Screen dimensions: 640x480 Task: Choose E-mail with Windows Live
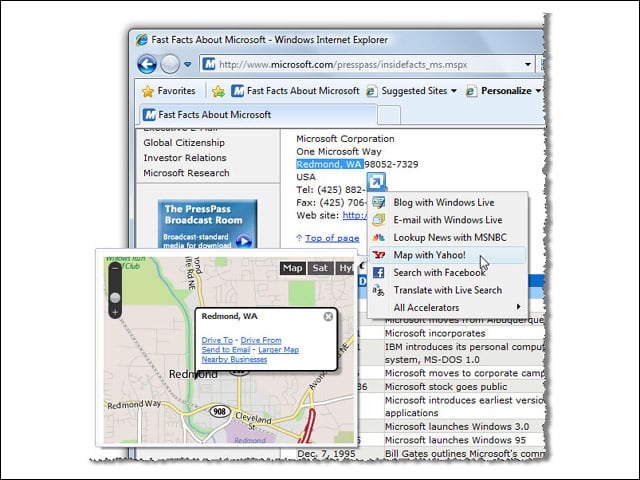click(x=447, y=220)
